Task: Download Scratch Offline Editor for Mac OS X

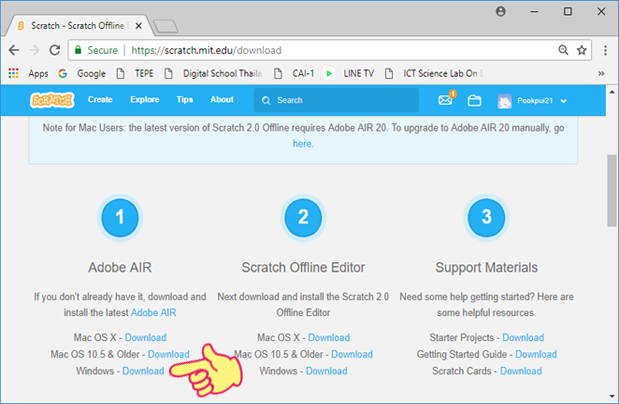Action: coord(329,338)
